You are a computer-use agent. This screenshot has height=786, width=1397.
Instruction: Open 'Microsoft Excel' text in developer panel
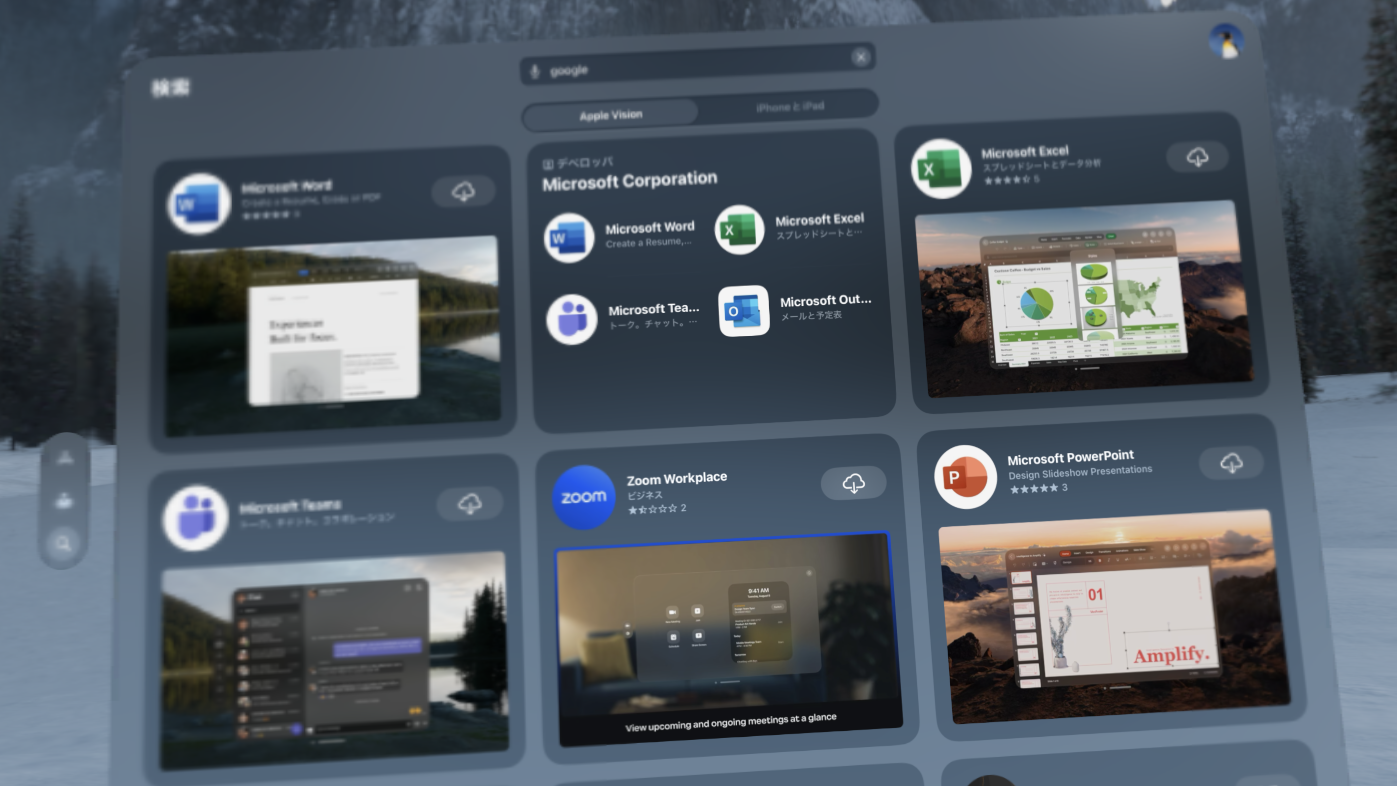click(x=819, y=219)
